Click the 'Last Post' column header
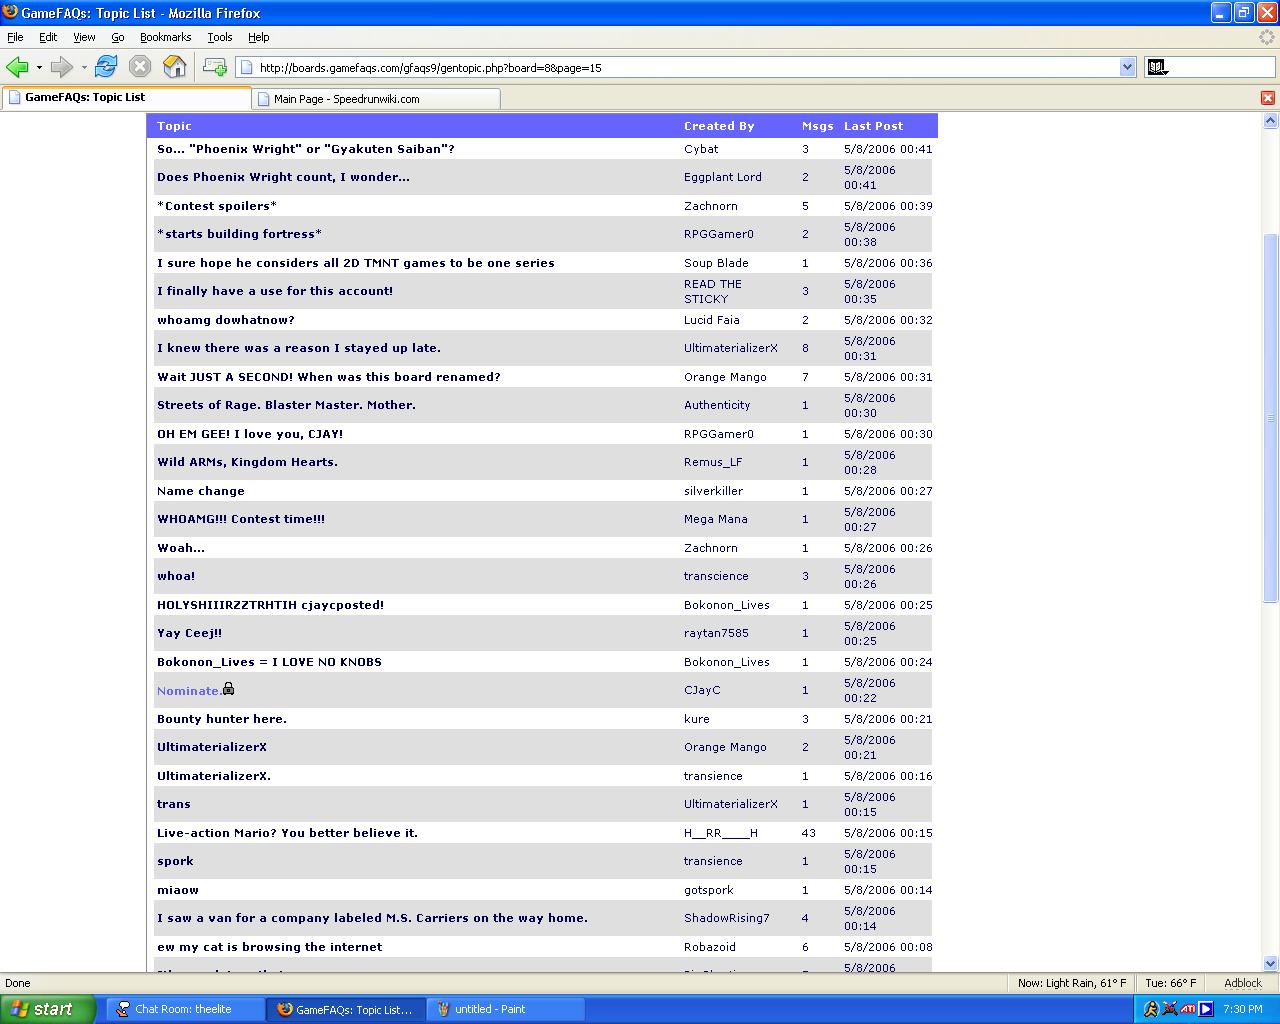Viewport: 1280px width, 1024px height. (x=873, y=126)
